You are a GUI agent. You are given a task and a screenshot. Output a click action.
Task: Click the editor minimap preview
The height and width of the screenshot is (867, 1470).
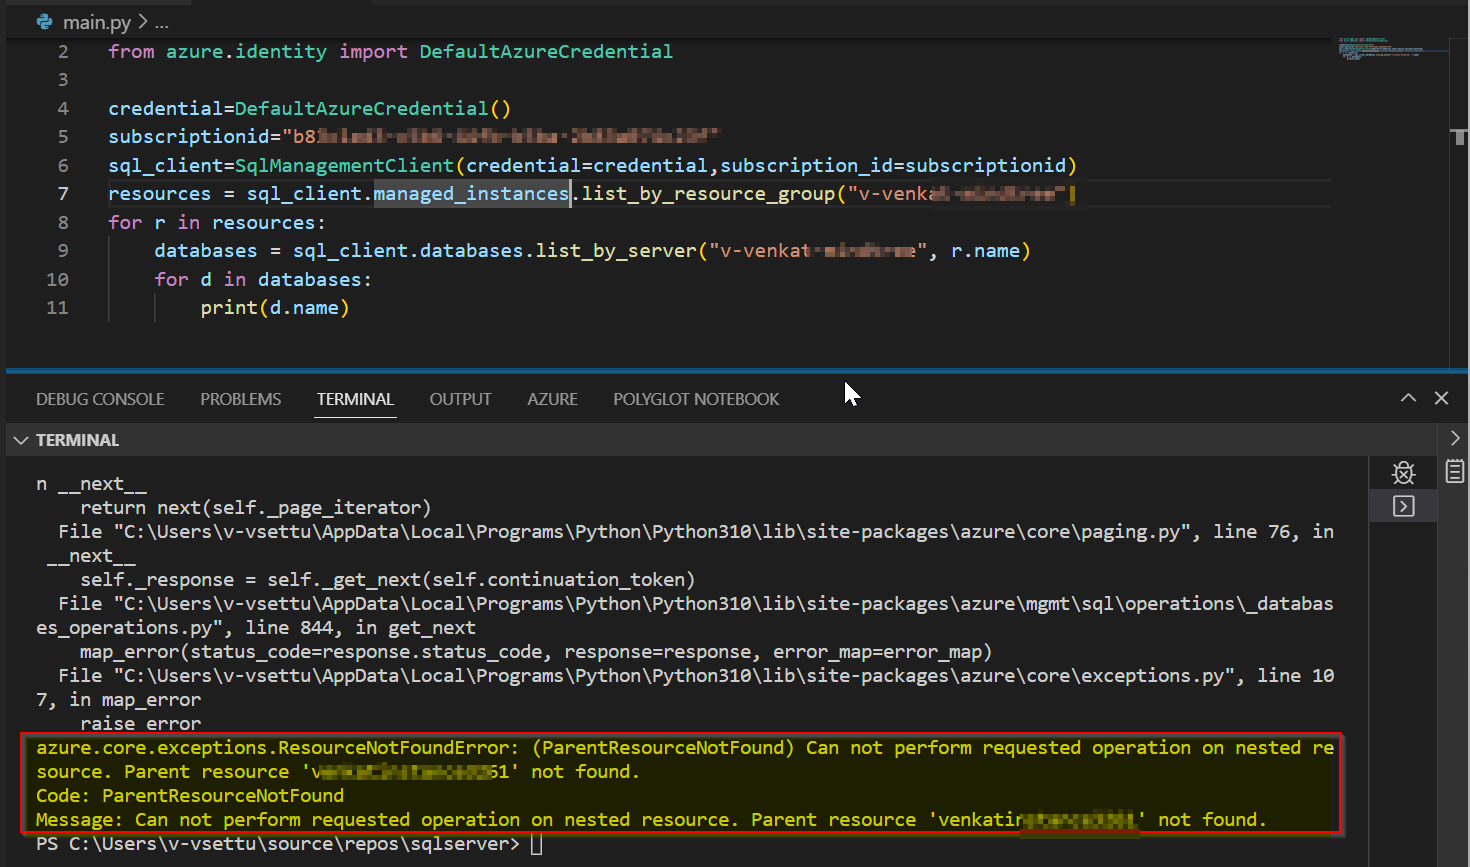point(1392,48)
